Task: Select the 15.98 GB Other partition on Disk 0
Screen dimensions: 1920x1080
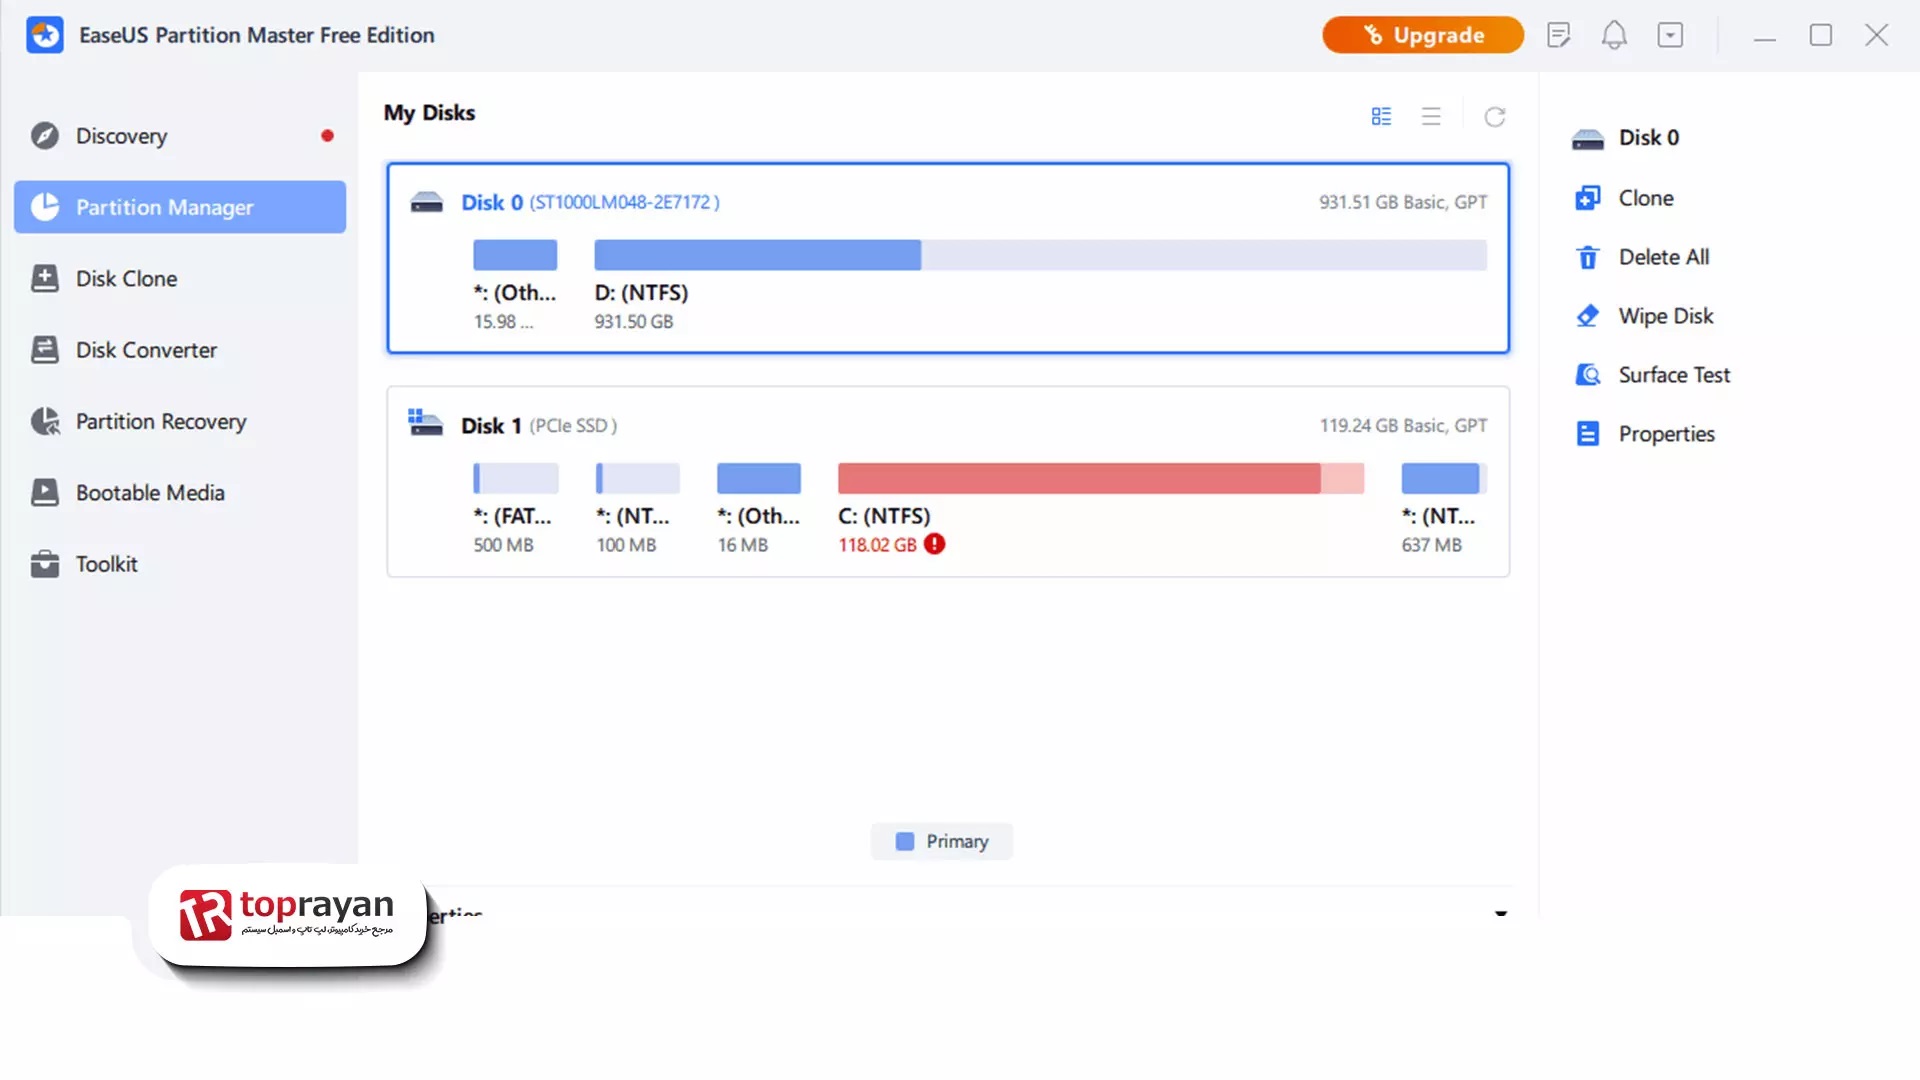Action: pyautogui.click(x=515, y=255)
